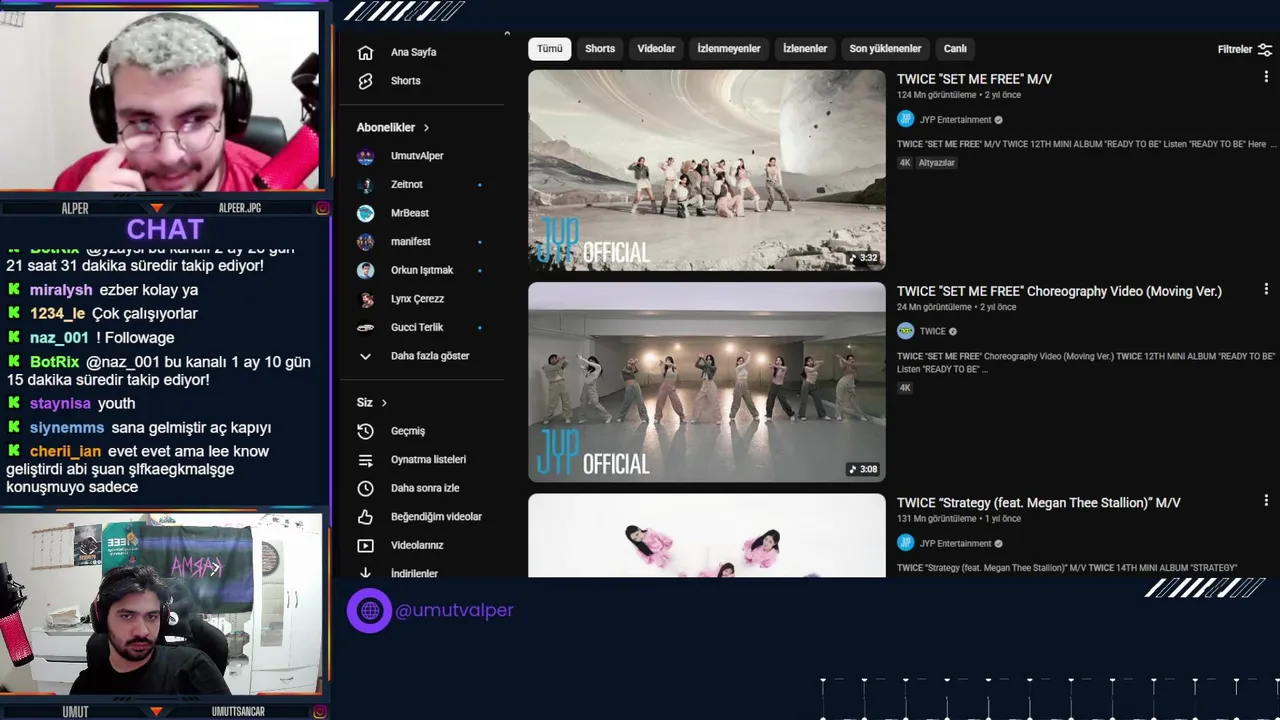Click Filtreler button text
This screenshot has width=1280, height=720.
1235,49
